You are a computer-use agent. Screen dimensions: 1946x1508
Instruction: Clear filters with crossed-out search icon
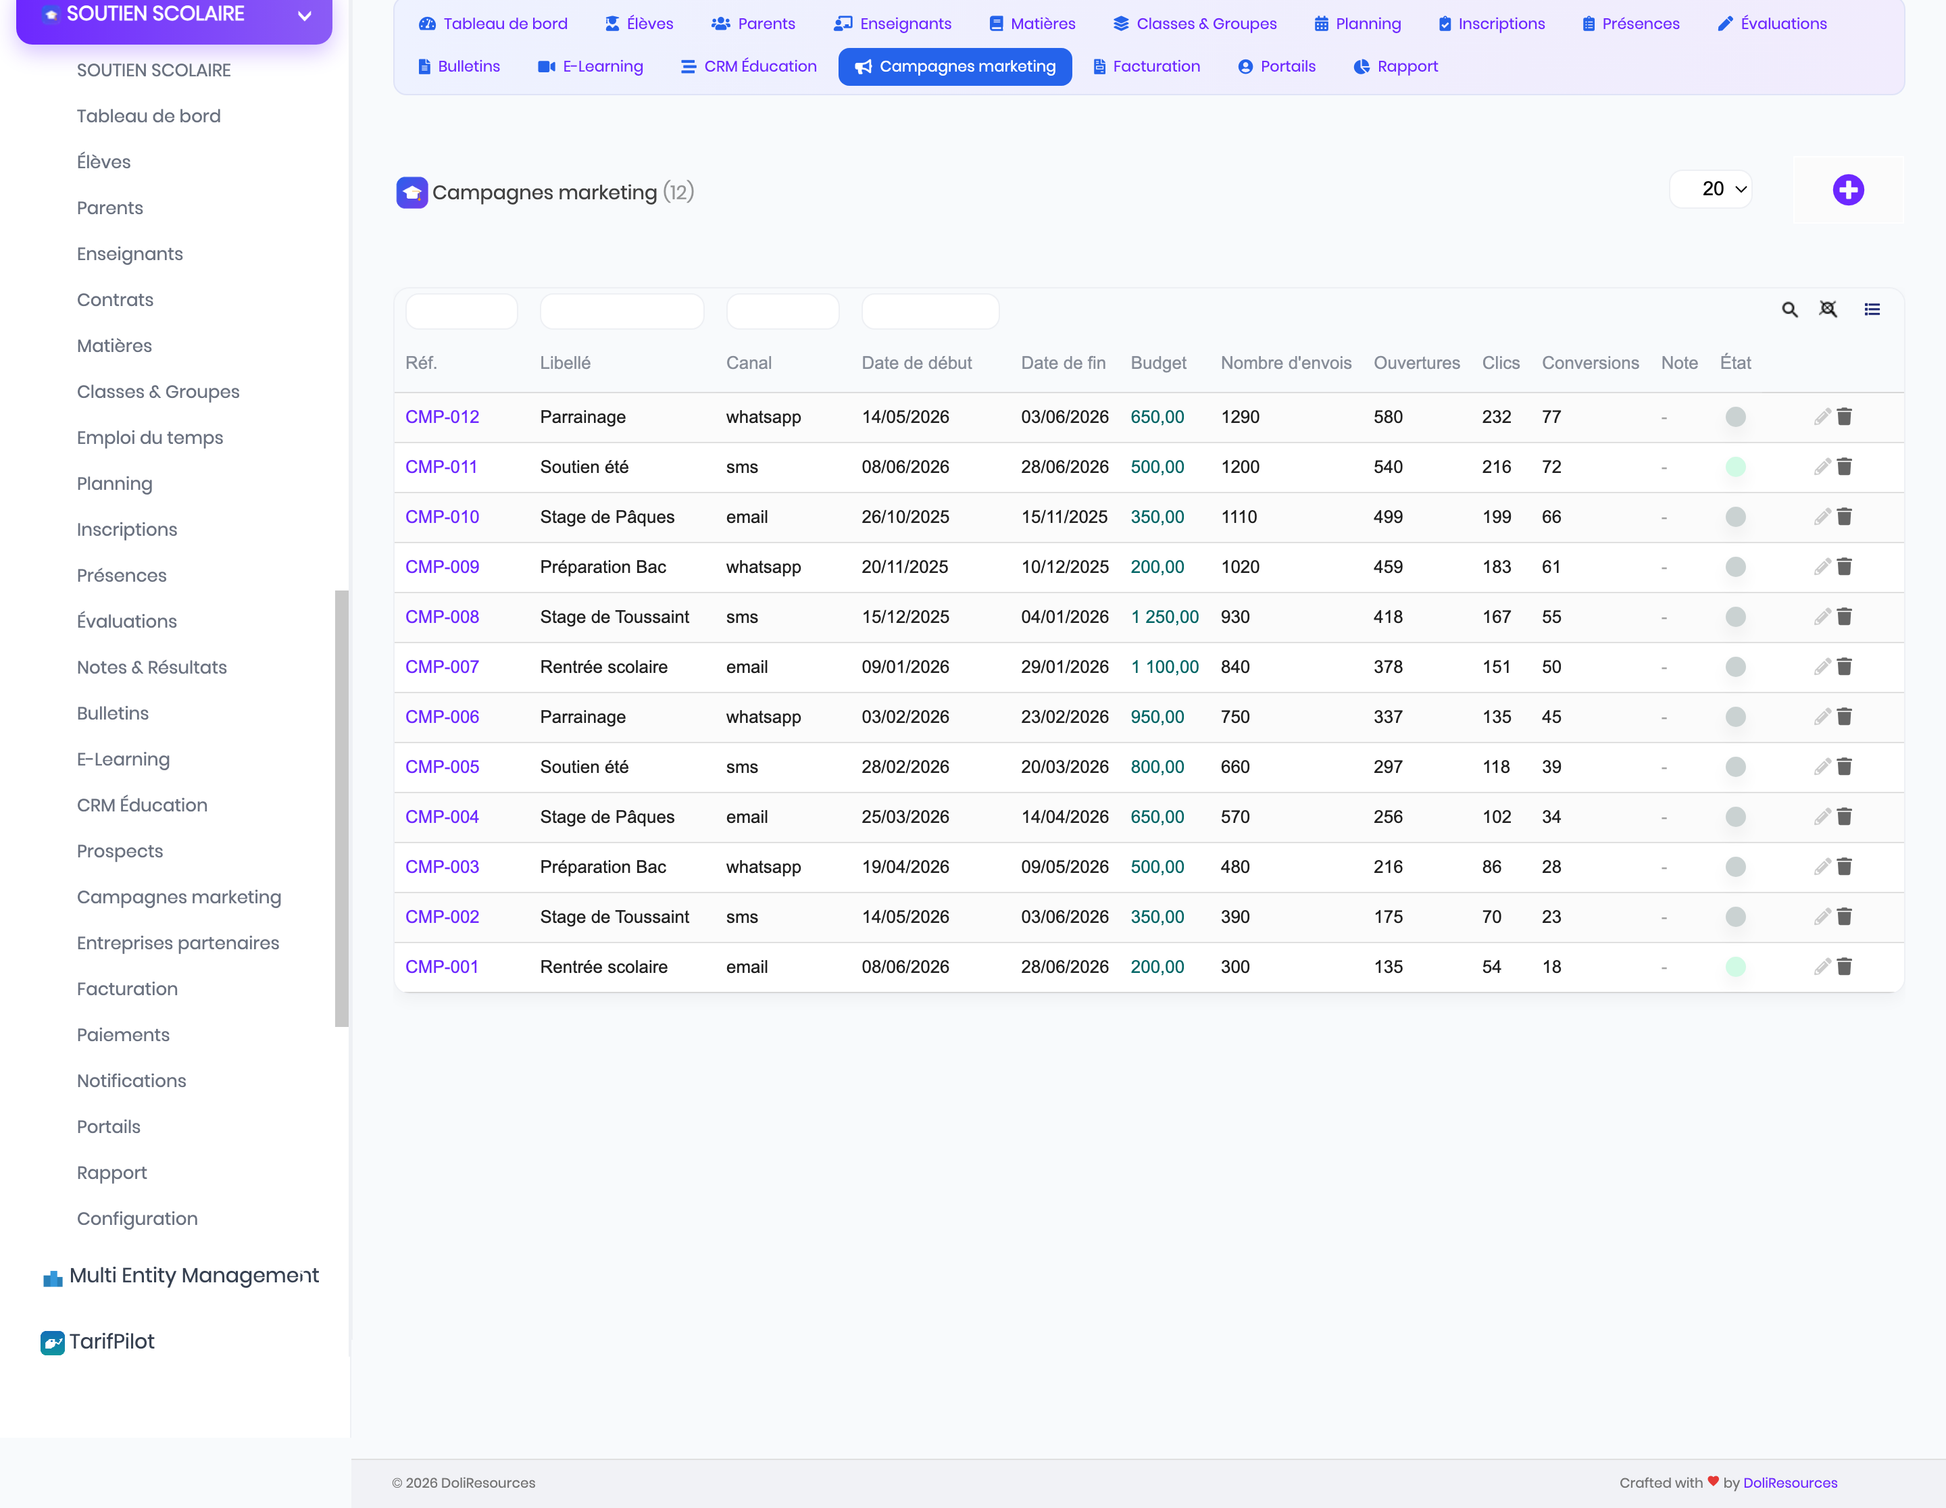pos(1828,310)
